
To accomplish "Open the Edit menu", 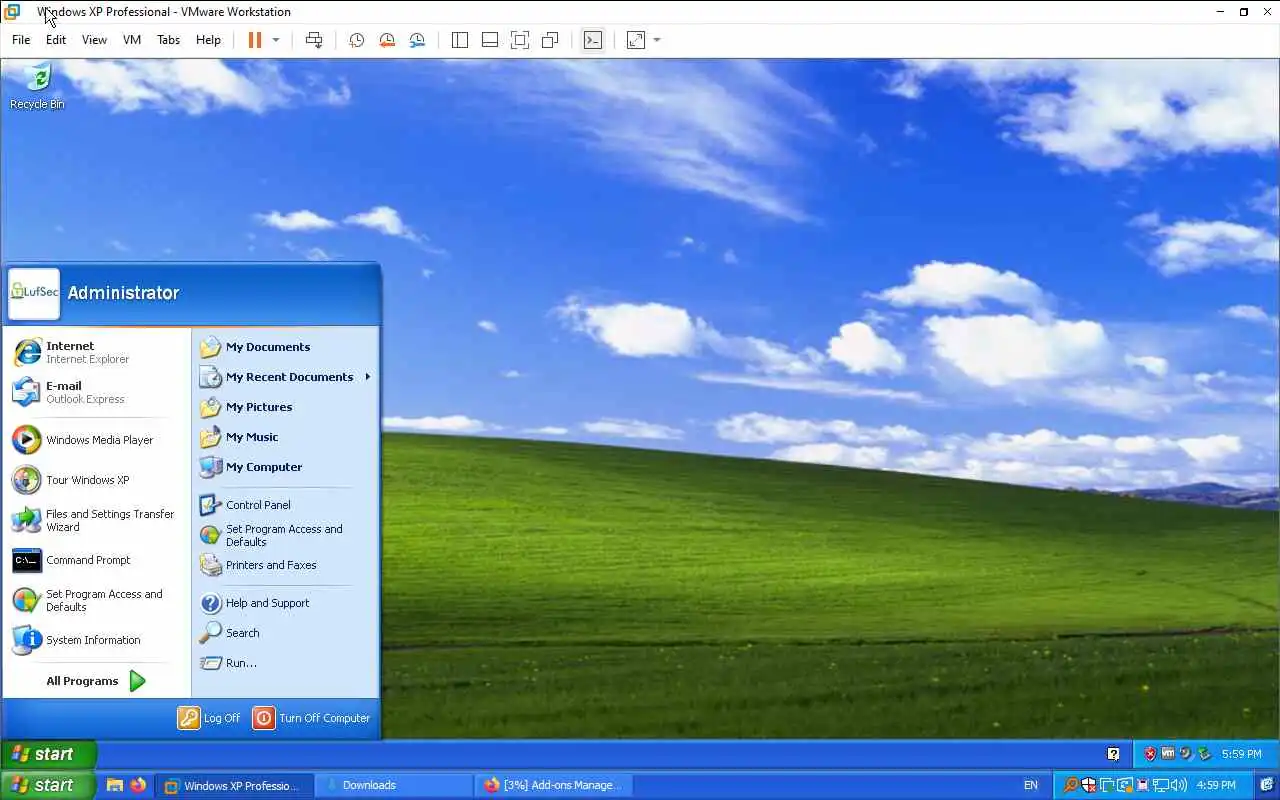I will click(x=56, y=40).
